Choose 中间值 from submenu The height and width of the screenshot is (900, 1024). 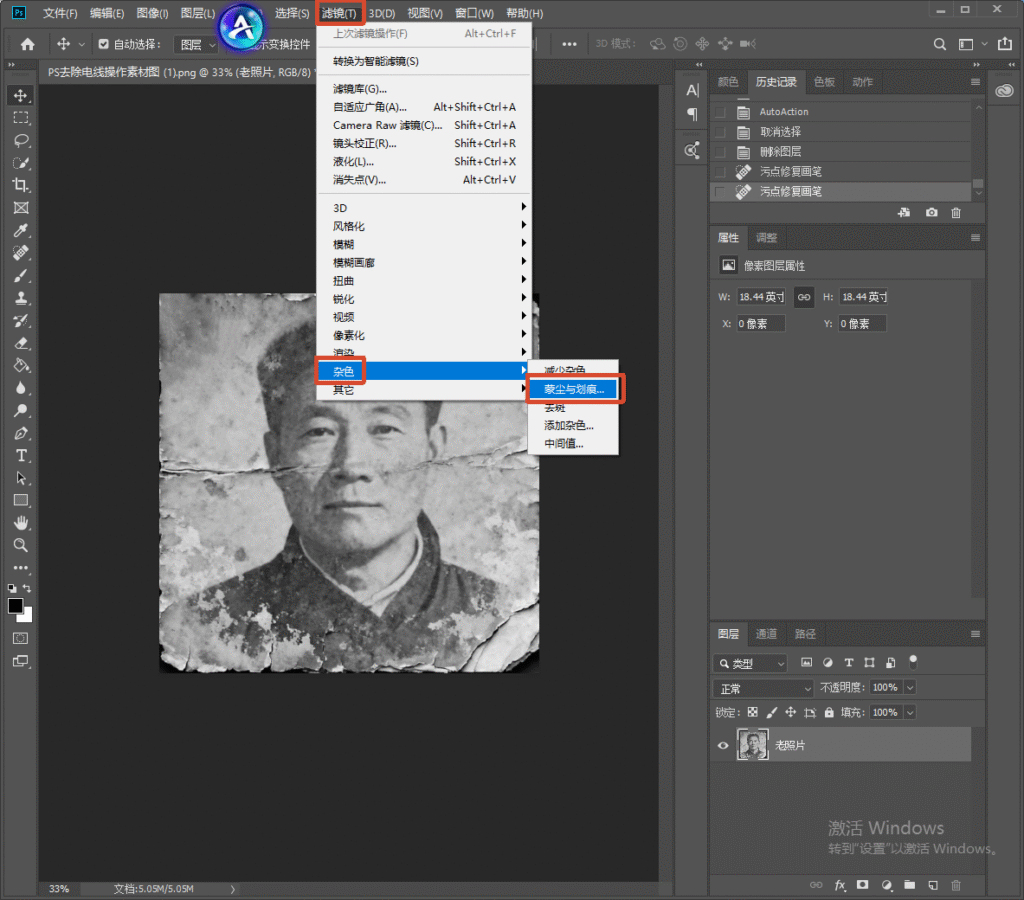[574, 444]
